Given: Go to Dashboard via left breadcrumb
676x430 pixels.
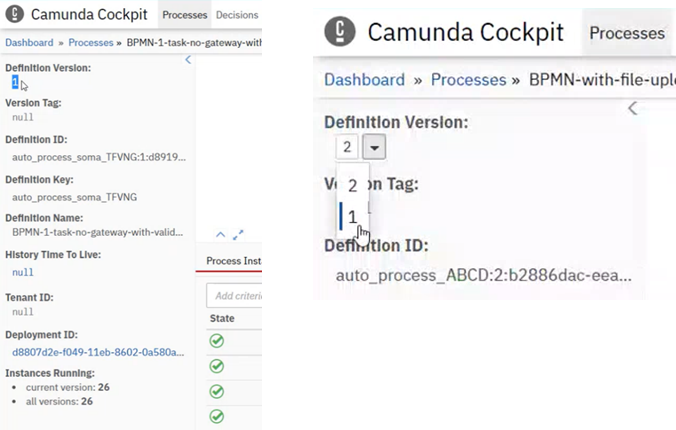Looking at the screenshot, I should pos(29,43).
